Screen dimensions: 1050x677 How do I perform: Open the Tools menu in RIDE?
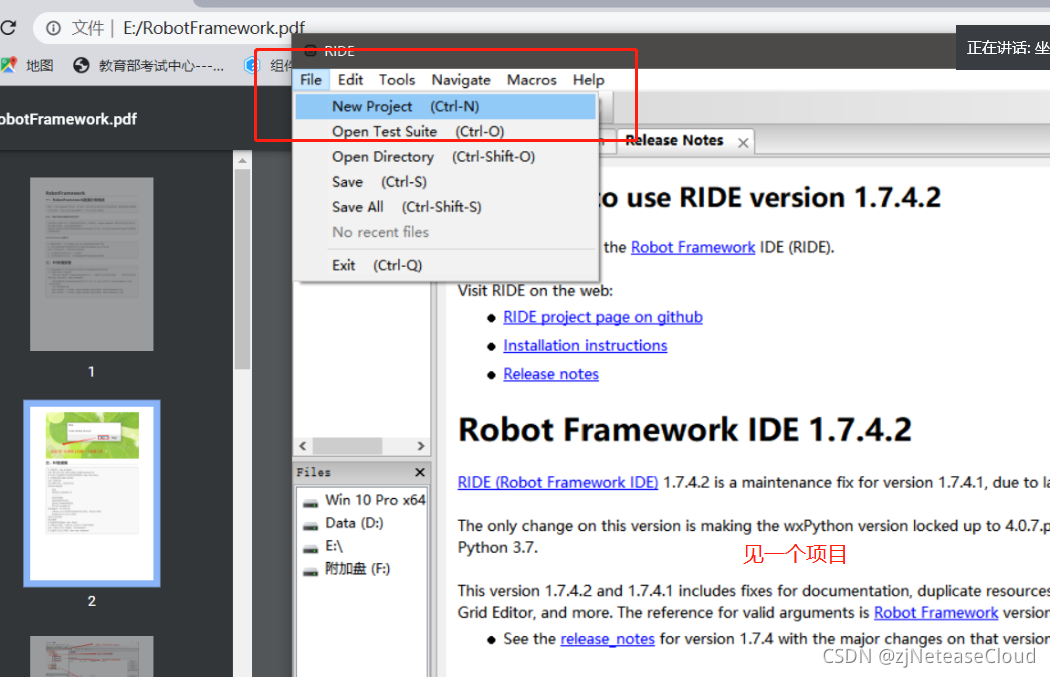coord(397,80)
